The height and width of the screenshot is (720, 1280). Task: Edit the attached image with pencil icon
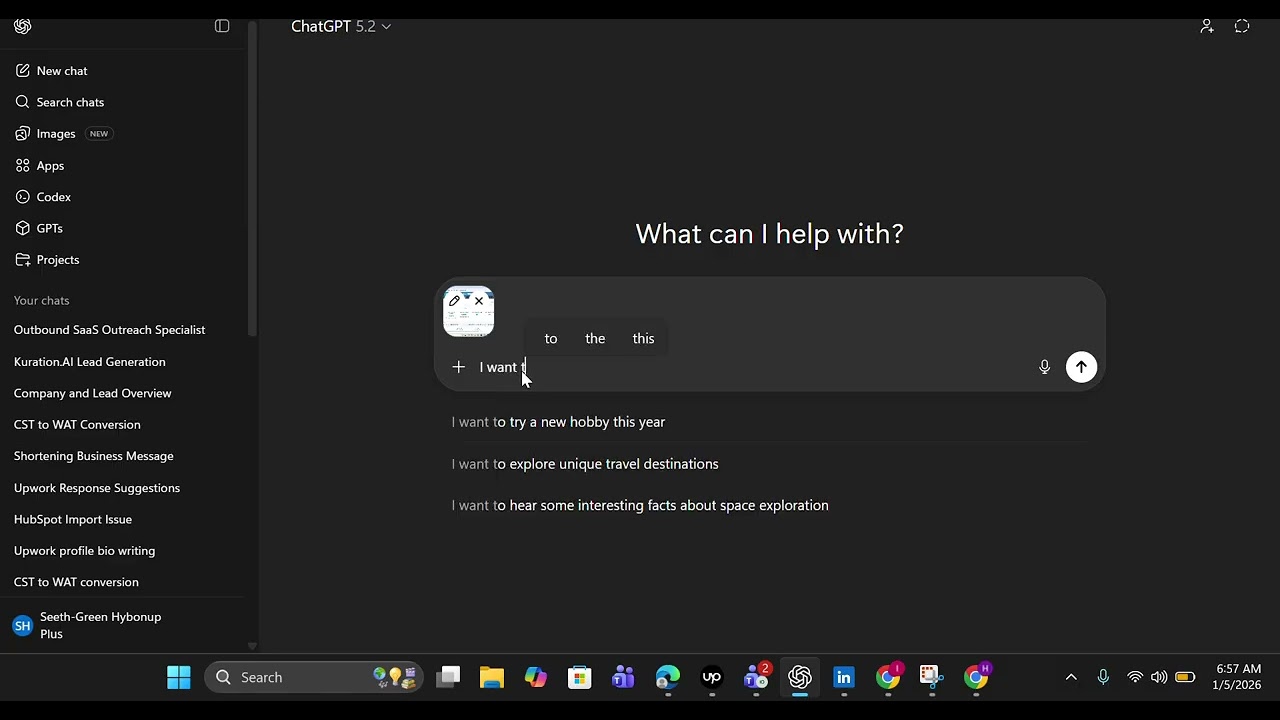point(455,301)
